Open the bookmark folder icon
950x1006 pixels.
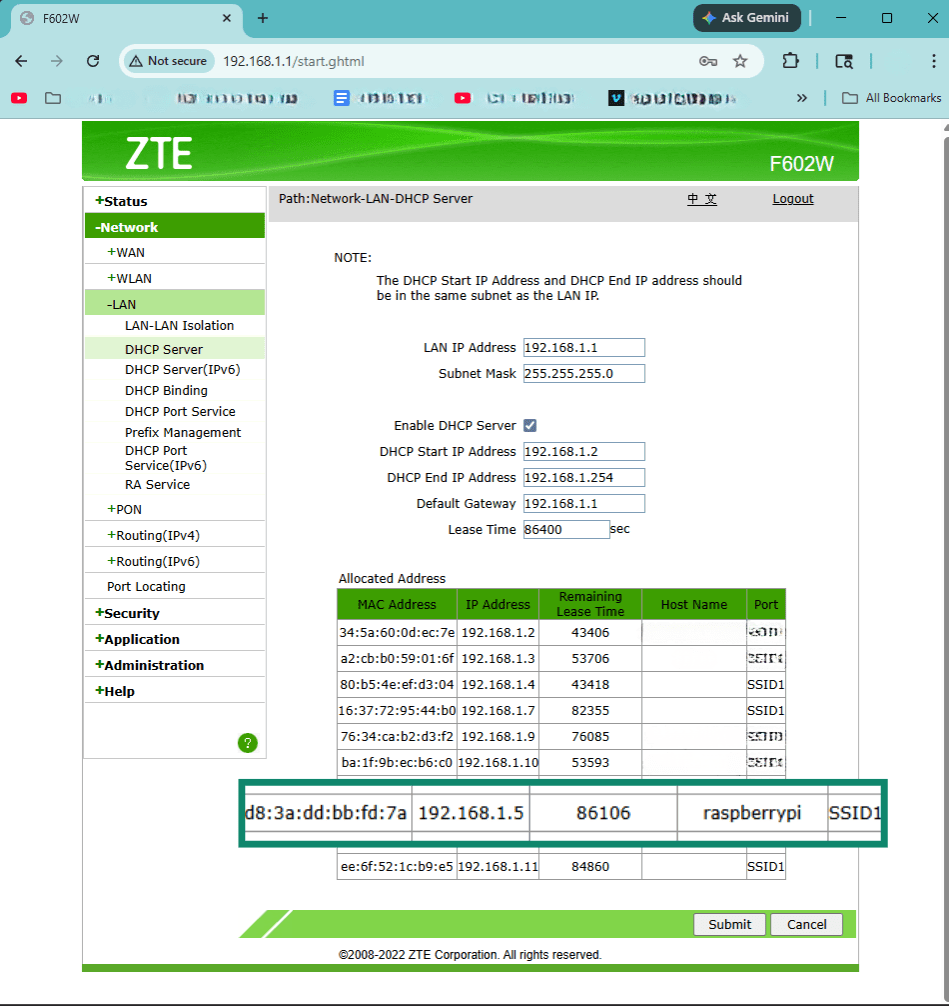click(53, 98)
